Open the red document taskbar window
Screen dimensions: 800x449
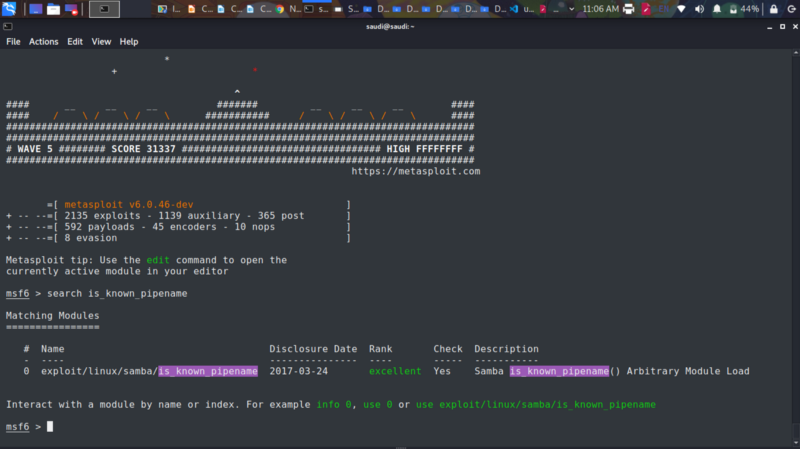pos(549,9)
